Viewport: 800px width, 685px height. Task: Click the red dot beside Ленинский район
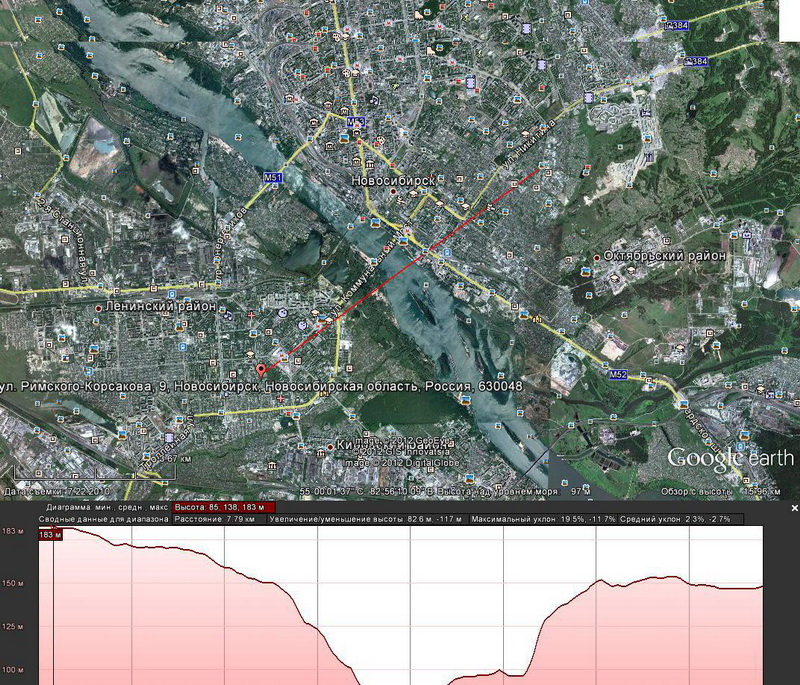[x=98, y=308]
